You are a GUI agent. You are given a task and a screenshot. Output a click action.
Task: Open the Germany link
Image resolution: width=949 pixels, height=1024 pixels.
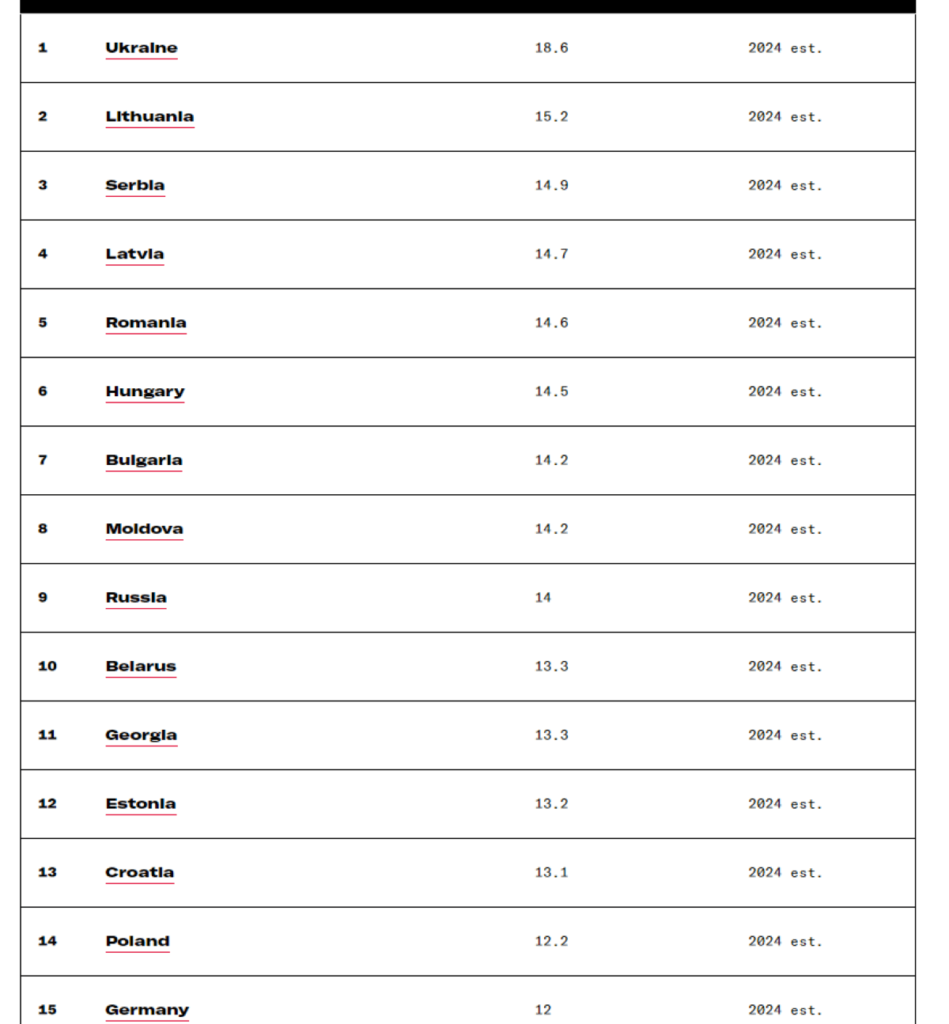click(x=147, y=1010)
